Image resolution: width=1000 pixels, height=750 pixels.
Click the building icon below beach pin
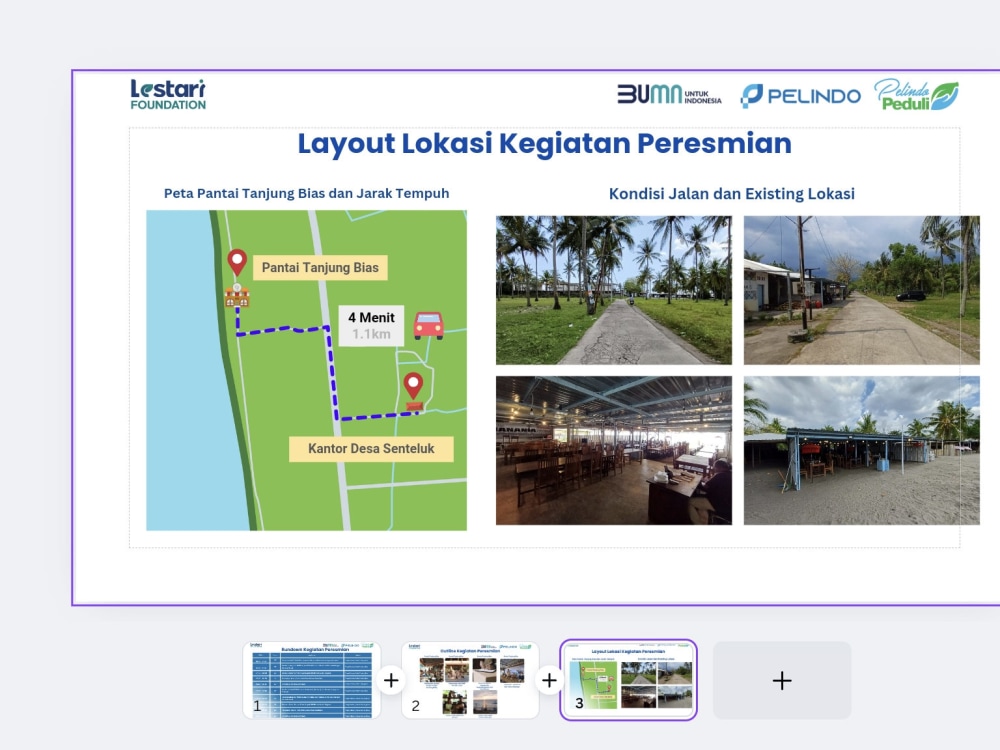pyautogui.click(x=237, y=296)
